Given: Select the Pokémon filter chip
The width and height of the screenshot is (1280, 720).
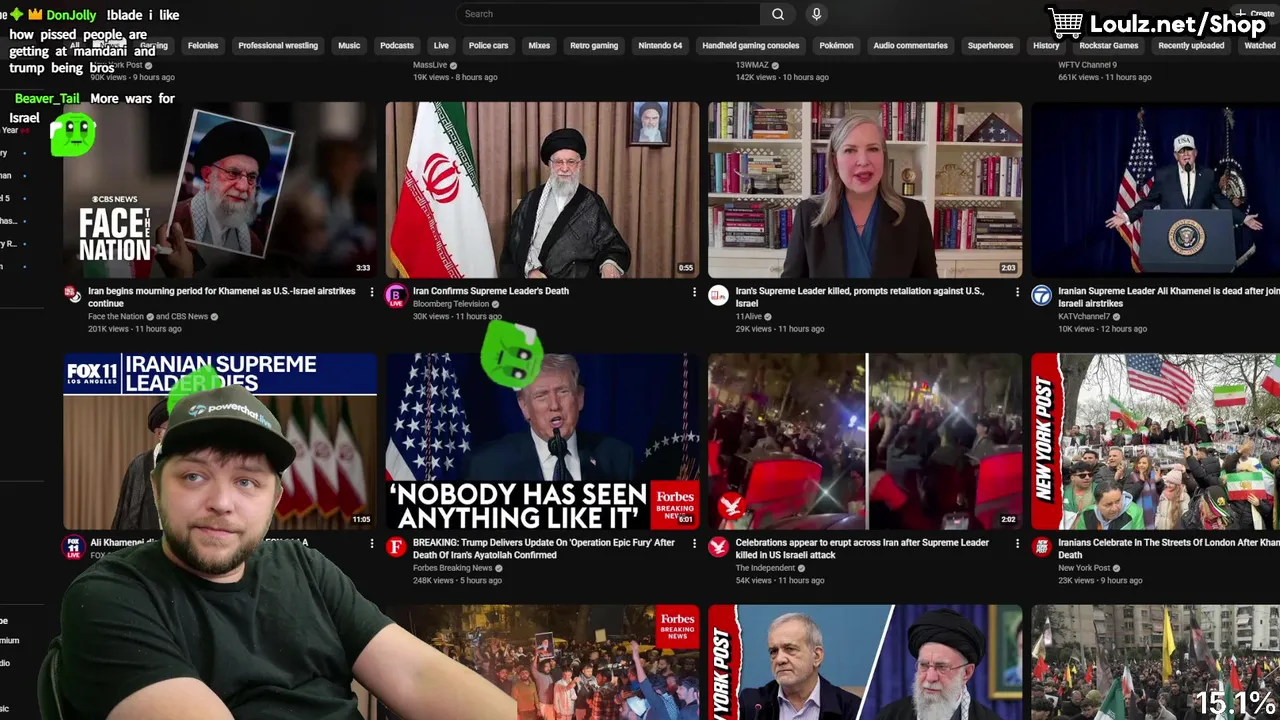Looking at the screenshot, I should coord(837,46).
